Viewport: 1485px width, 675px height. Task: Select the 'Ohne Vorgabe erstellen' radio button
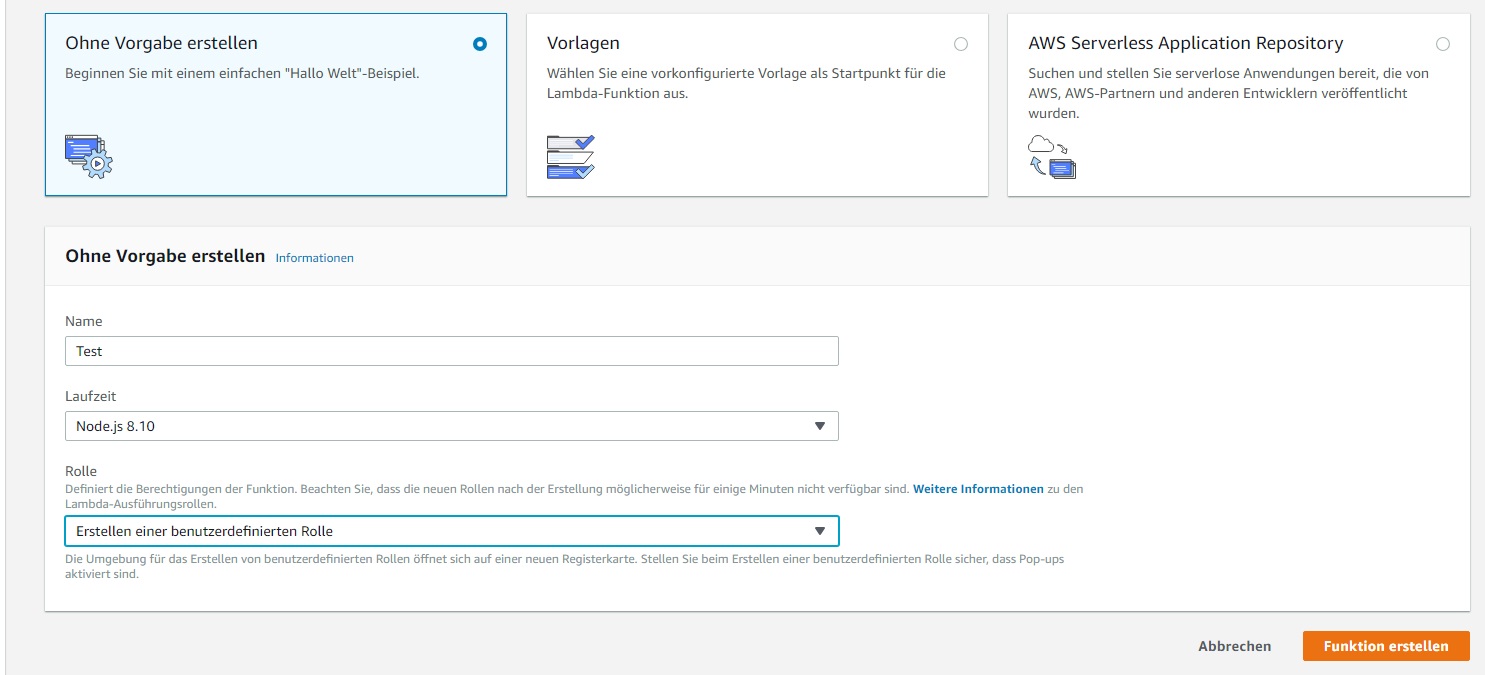click(x=480, y=44)
